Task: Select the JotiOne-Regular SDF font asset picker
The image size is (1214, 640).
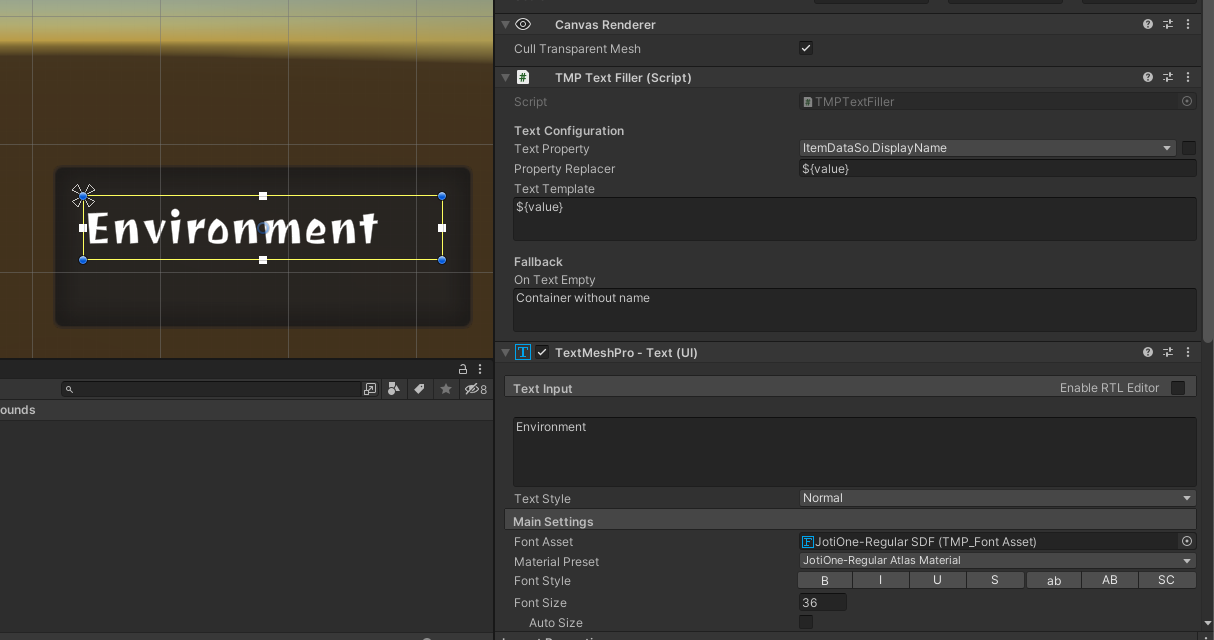Action: (x=1186, y=541)
